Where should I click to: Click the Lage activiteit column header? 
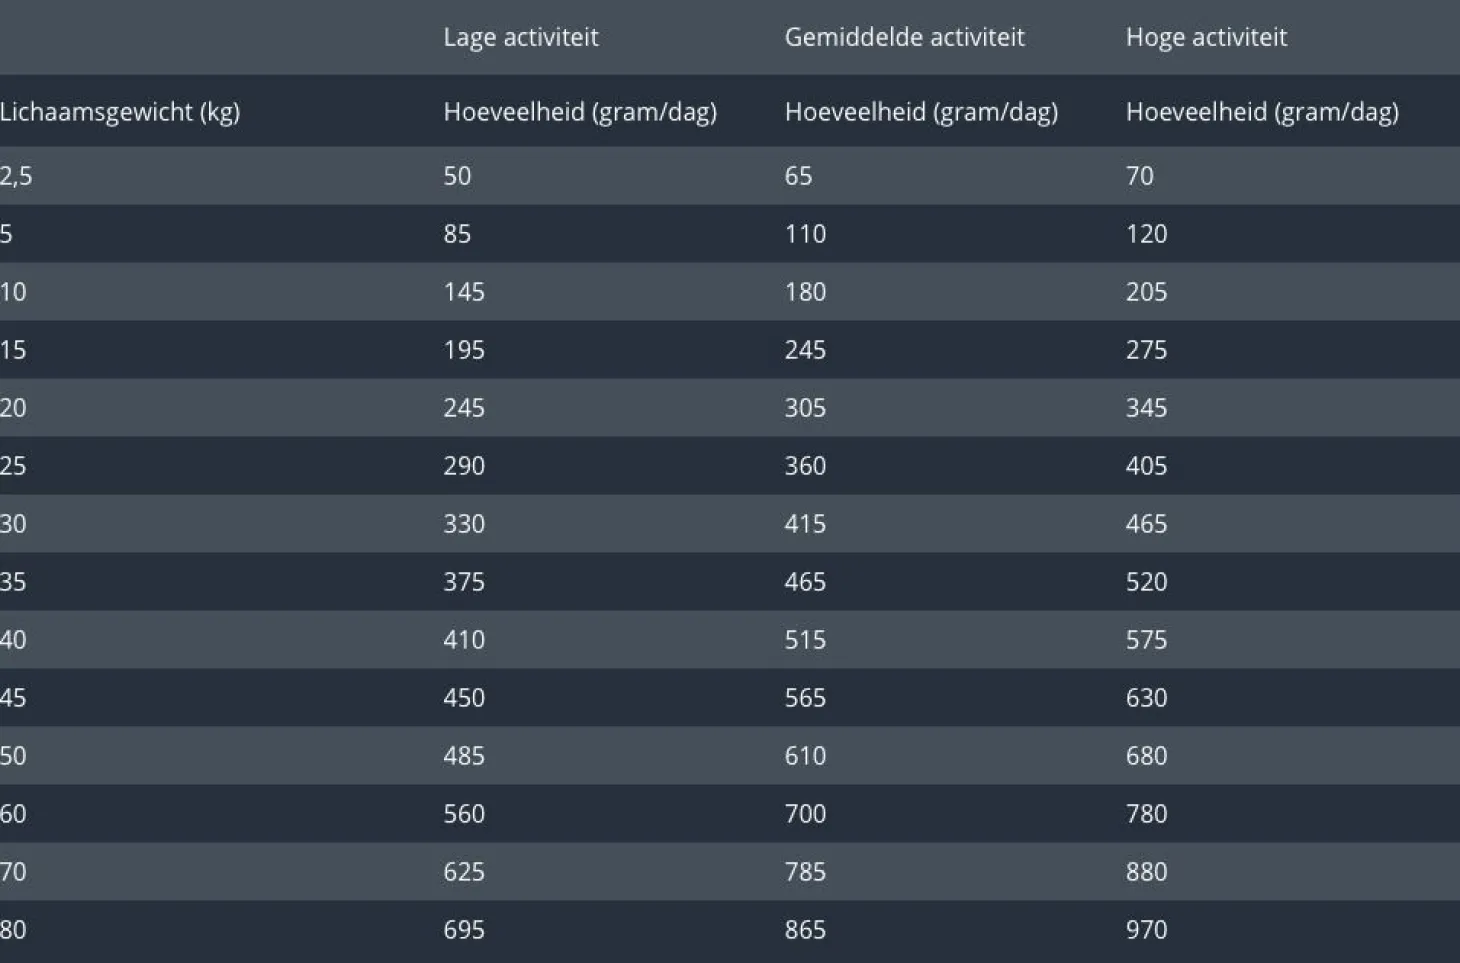520,37
